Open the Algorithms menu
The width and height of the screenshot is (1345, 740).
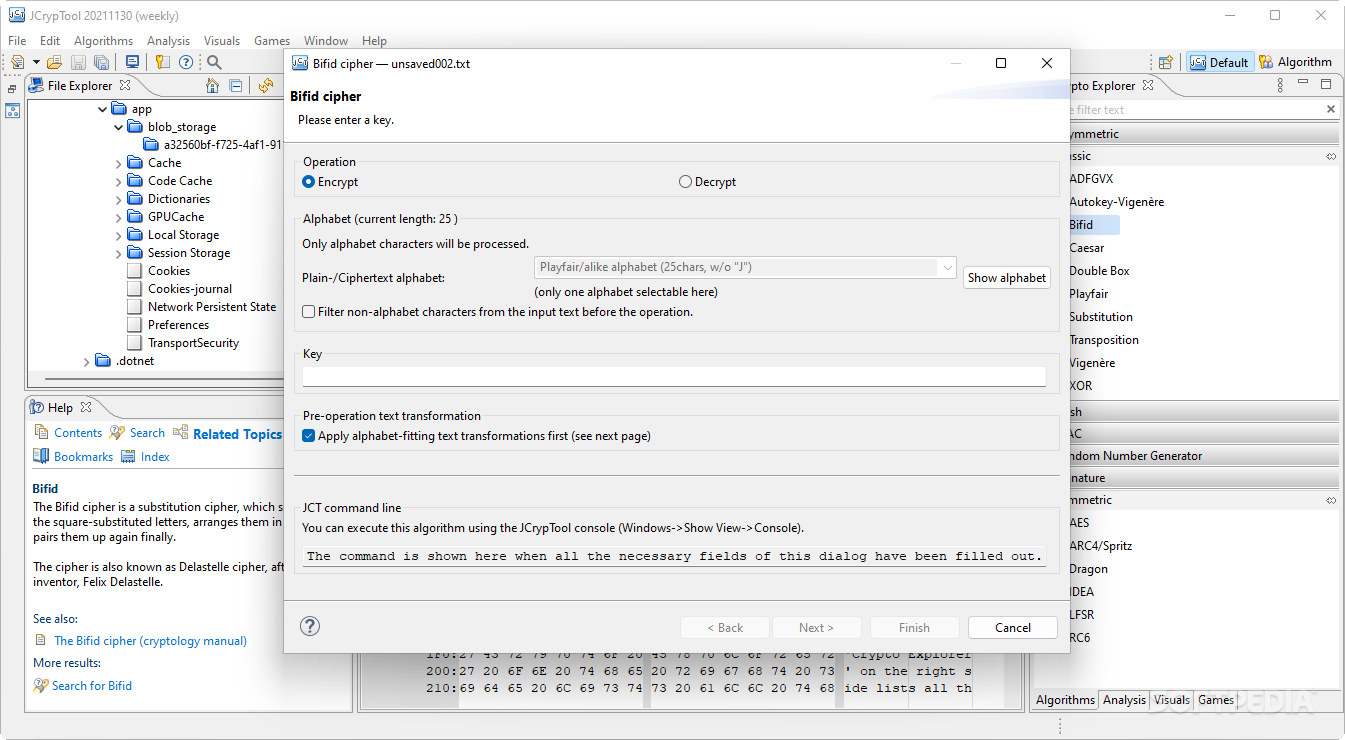point(103,41)
